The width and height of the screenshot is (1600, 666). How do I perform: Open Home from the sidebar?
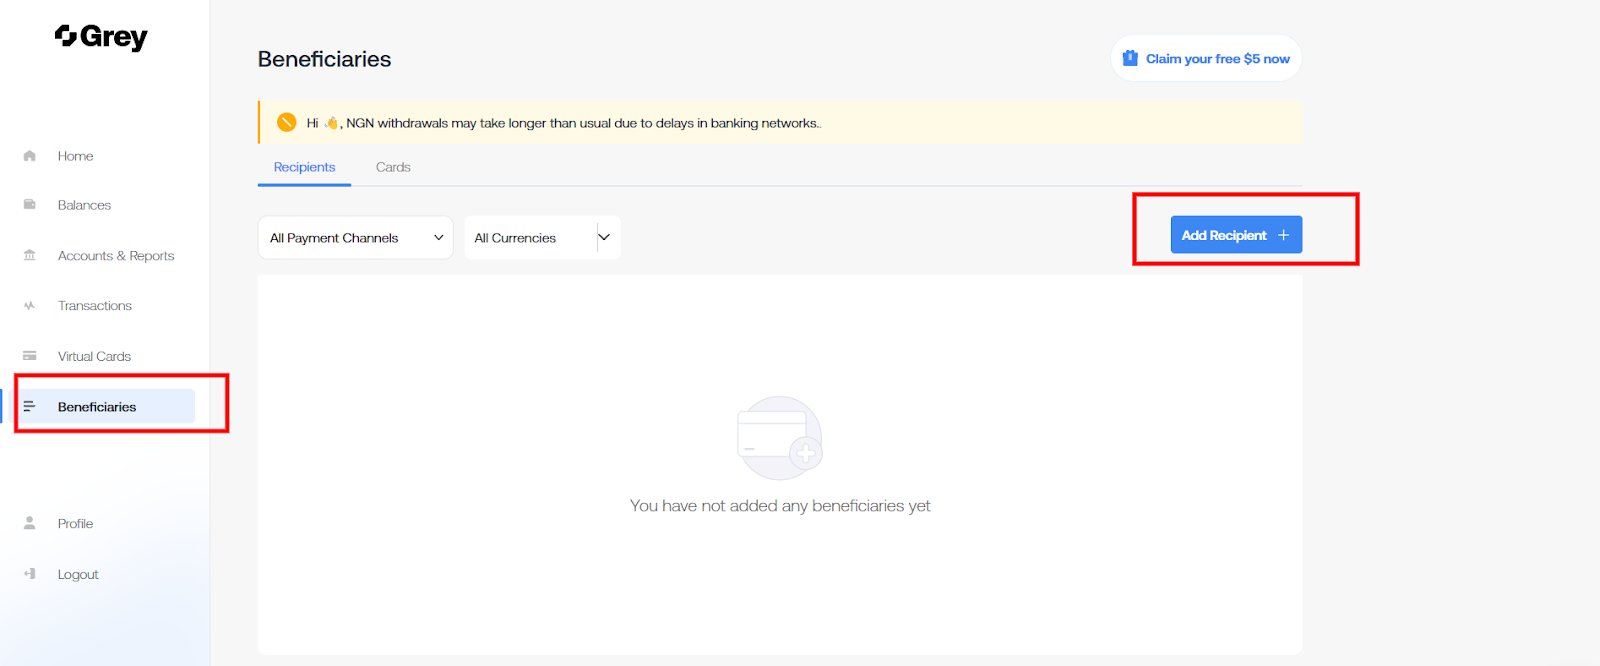75,156
